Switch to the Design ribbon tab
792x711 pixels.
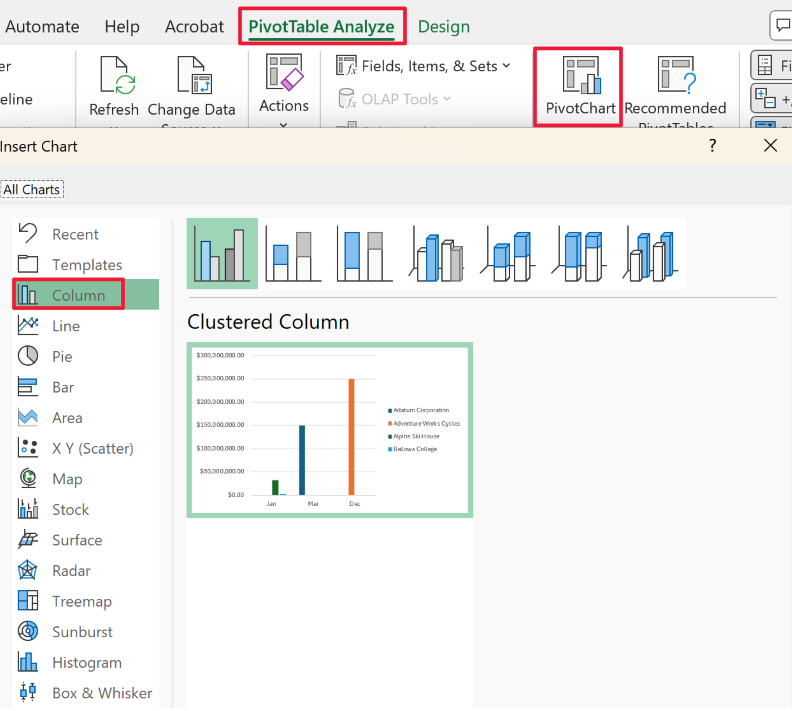[443, 26]
